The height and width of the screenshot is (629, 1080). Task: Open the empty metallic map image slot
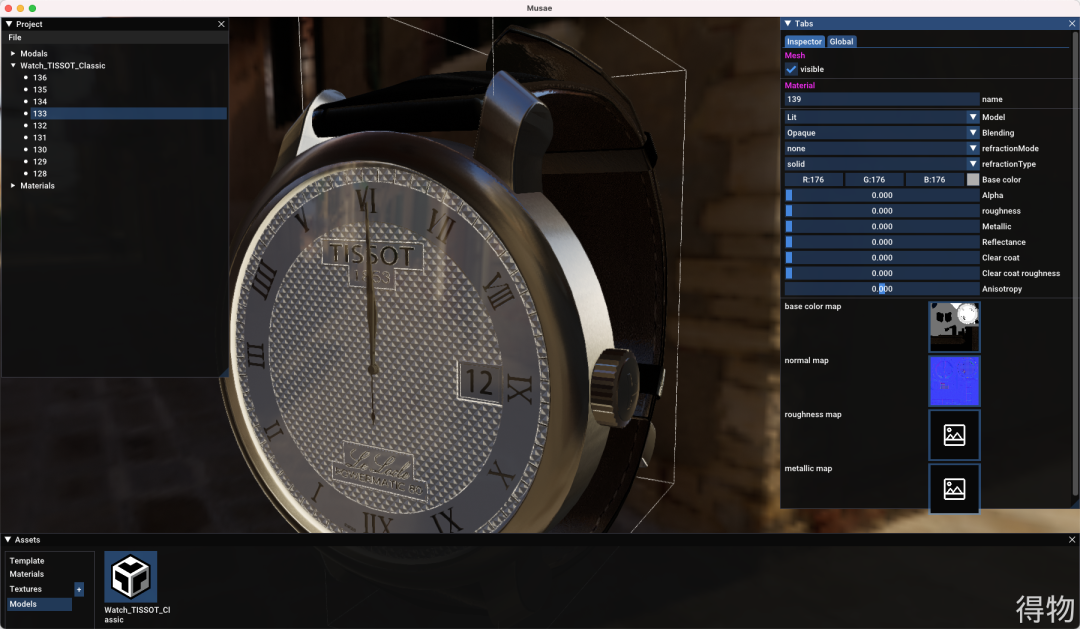pos(954,489)
